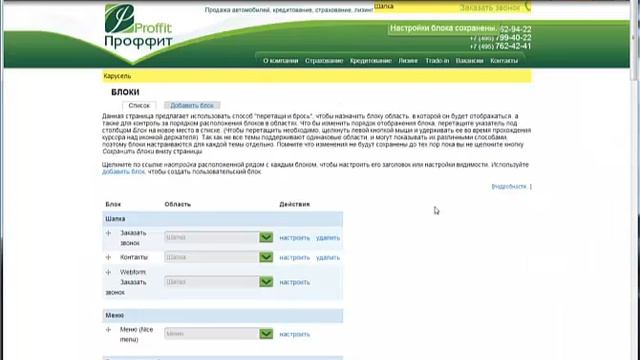640x360 pixels.
Task: Click the Proffit logo
Action: point(138,27)
